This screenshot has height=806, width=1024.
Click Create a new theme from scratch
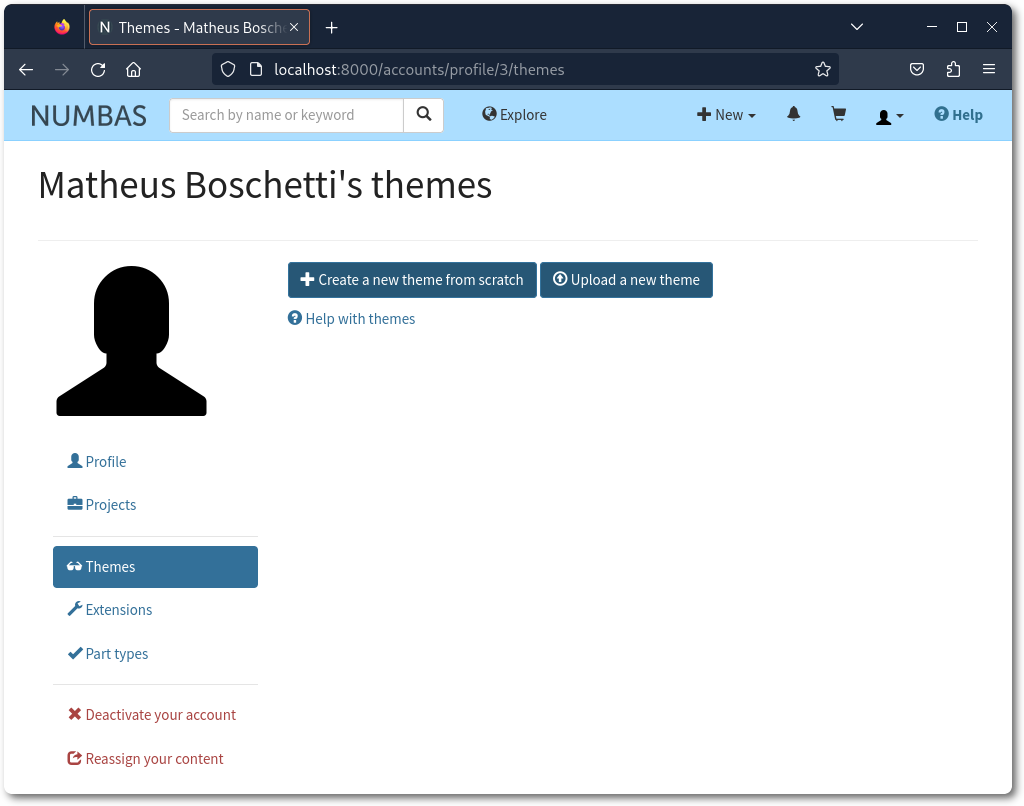pyautogui.click(x=412, y=280)
